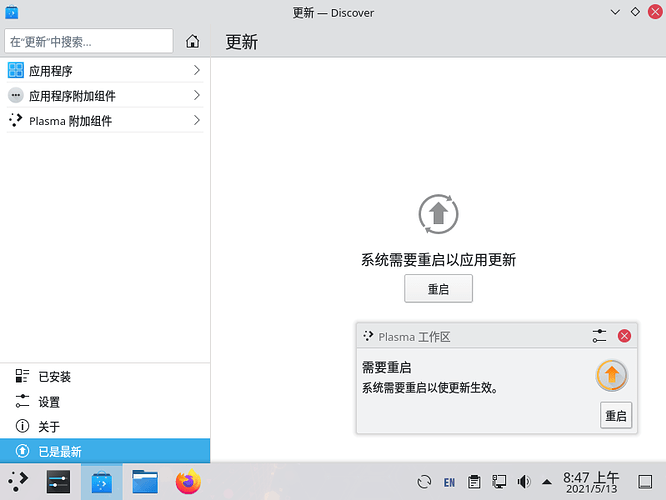Click the EN input method indicator
Image resolution: width=666 pixels, height=500 pixels.
point(449,482)
